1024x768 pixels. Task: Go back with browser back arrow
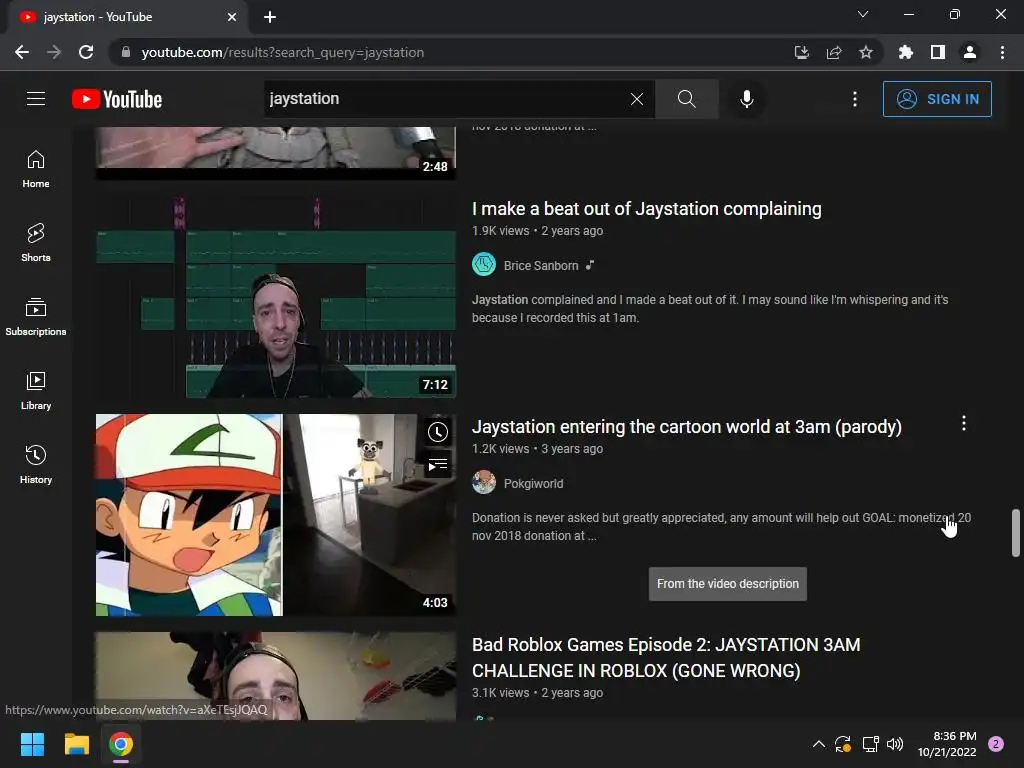tap(22, 52)
